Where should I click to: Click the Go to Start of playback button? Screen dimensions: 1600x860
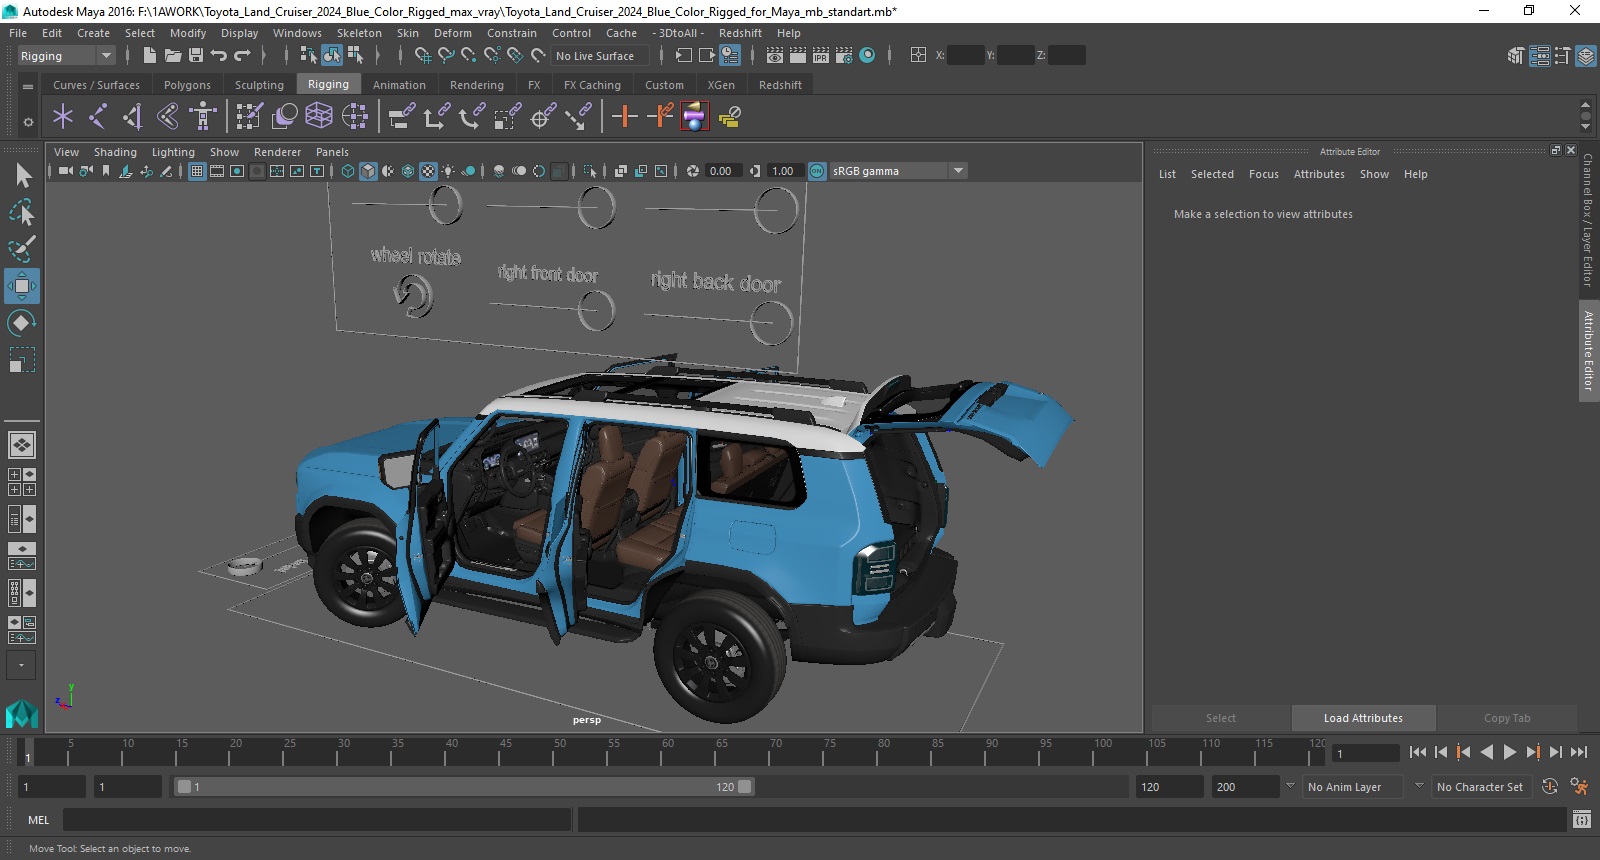(1417, 752)
